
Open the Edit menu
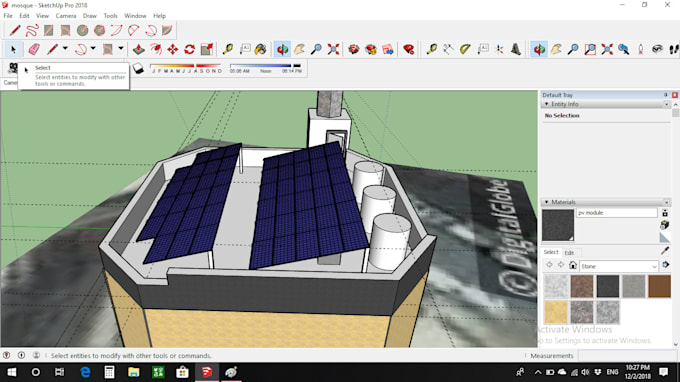point(24,16)
